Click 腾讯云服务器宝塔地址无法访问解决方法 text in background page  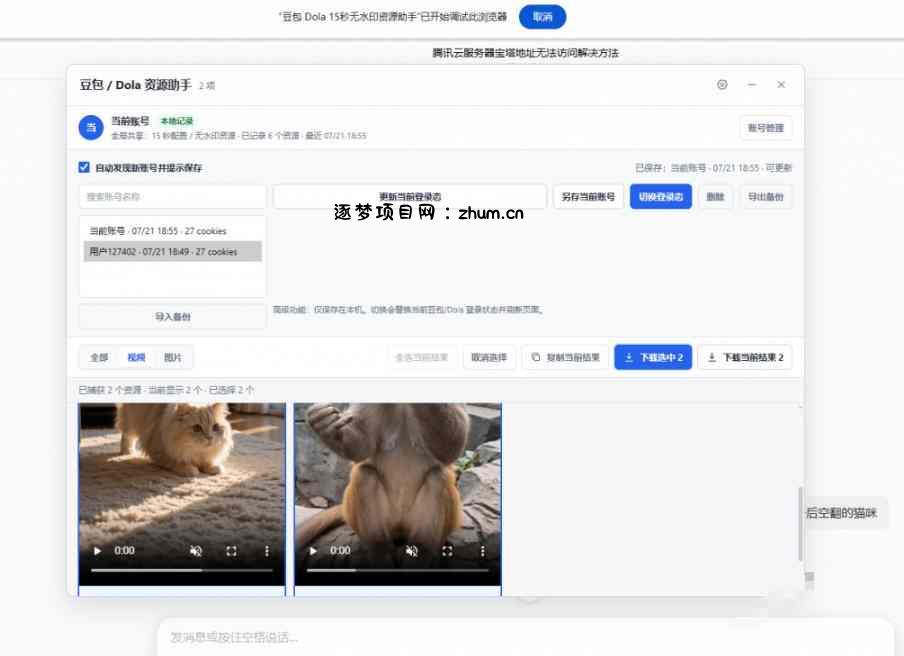[x=525, y=53]
